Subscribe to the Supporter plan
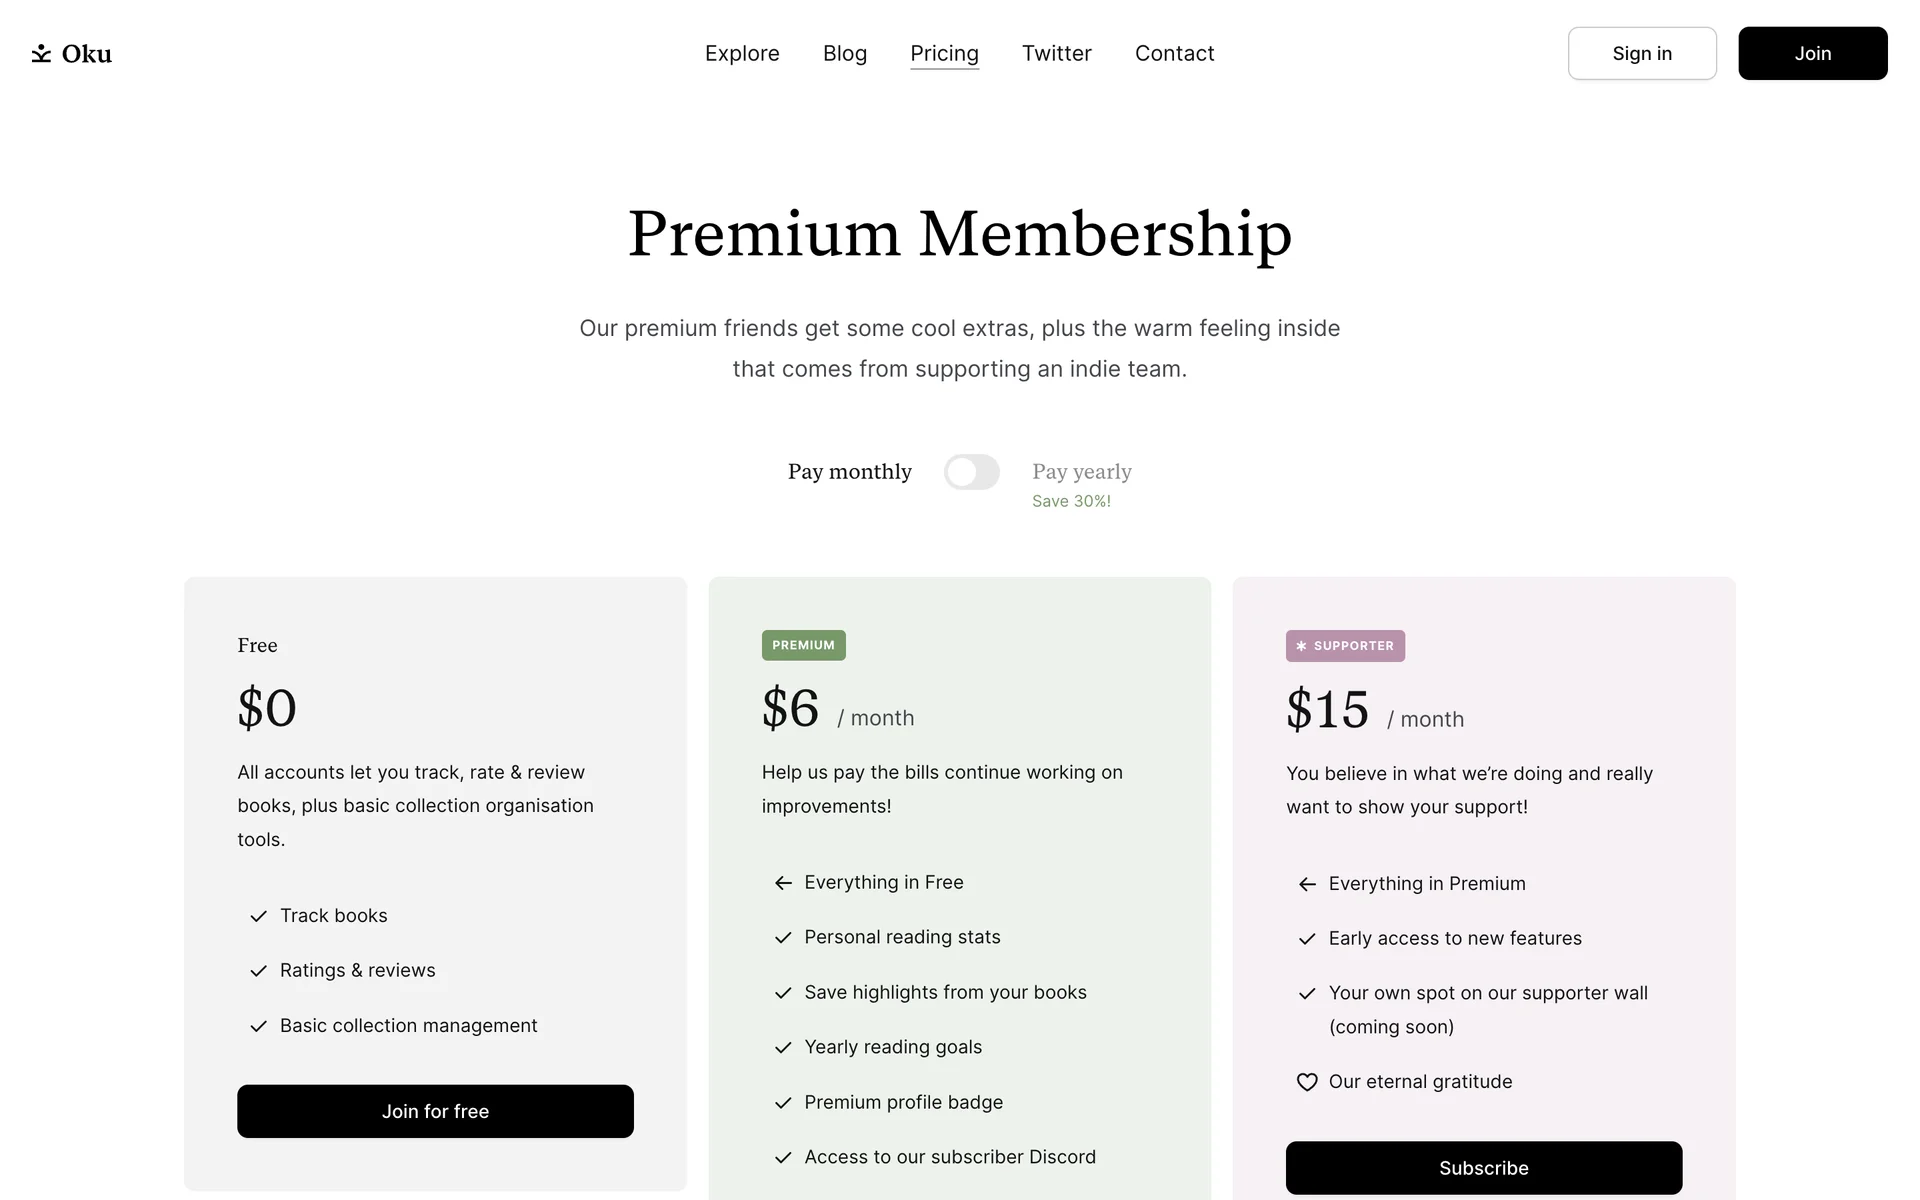The height and width of the screenshot is (1200, 1920). pyautogui.click(x=1483, y=1168)
